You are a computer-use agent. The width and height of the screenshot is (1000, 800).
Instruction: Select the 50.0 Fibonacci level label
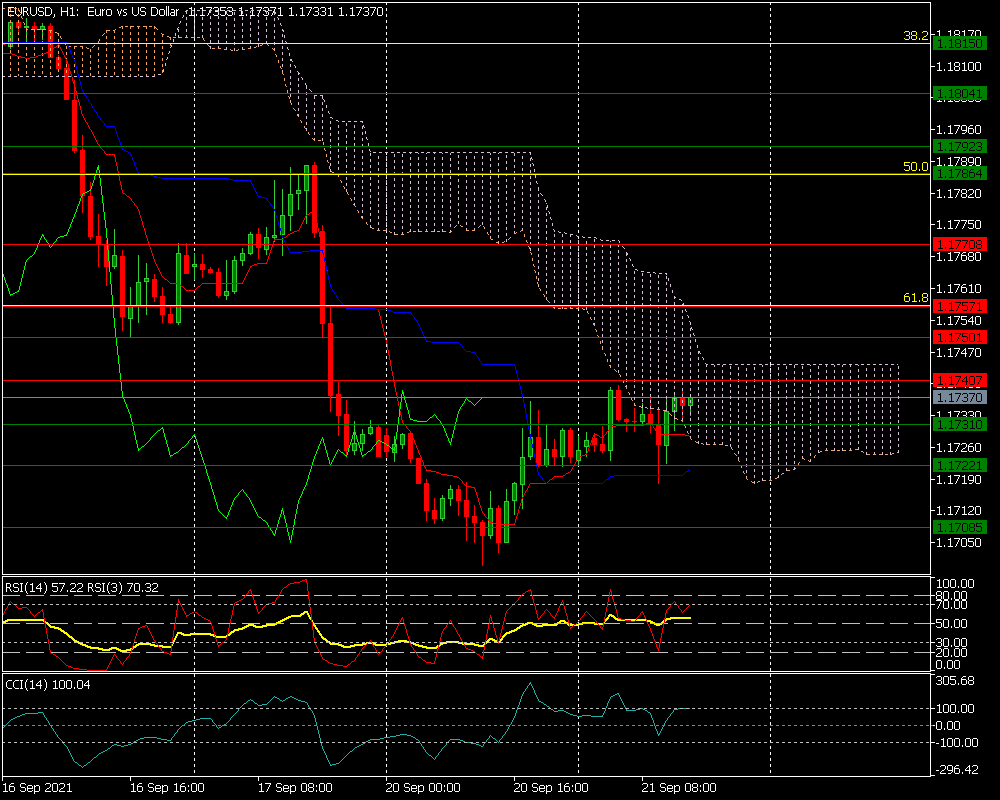pos(916,167)
